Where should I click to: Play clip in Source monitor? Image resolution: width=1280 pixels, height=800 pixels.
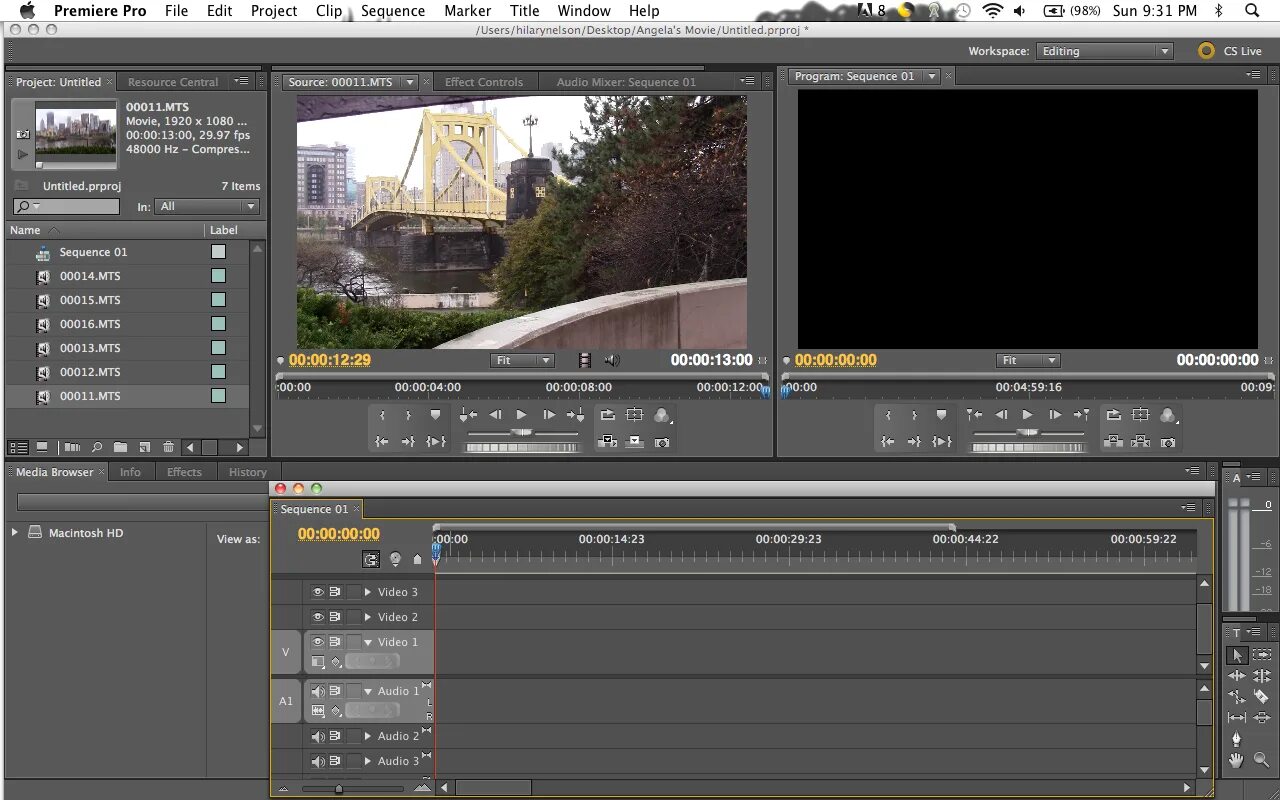[x=521, y=415]
